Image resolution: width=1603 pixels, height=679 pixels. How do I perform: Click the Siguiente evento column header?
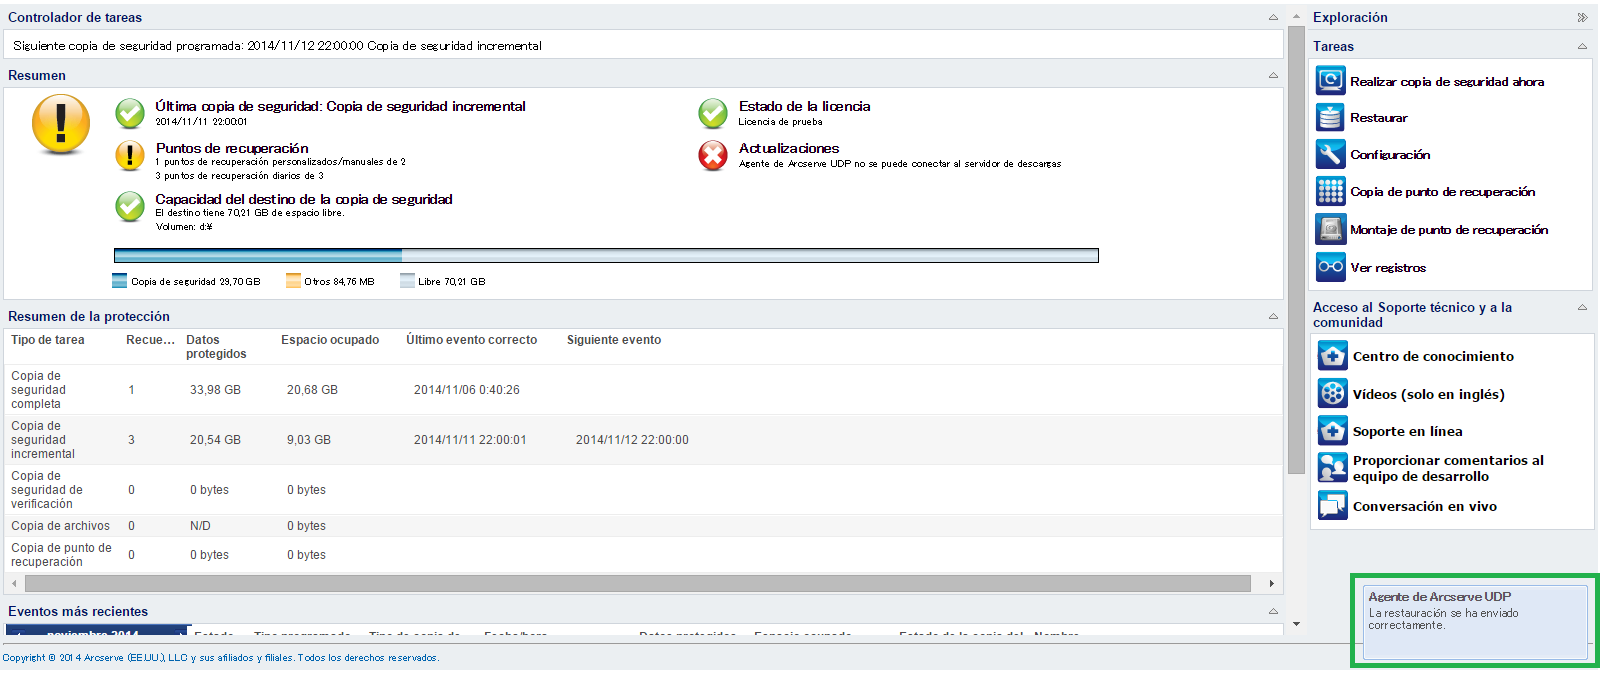pos(614,340)
